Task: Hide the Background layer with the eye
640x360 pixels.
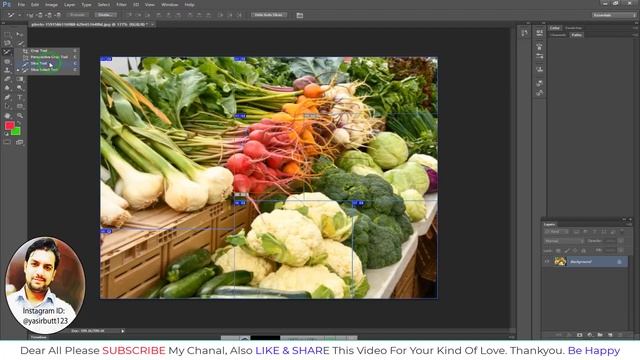Action: pyautogui.click(x=547, y=262)
